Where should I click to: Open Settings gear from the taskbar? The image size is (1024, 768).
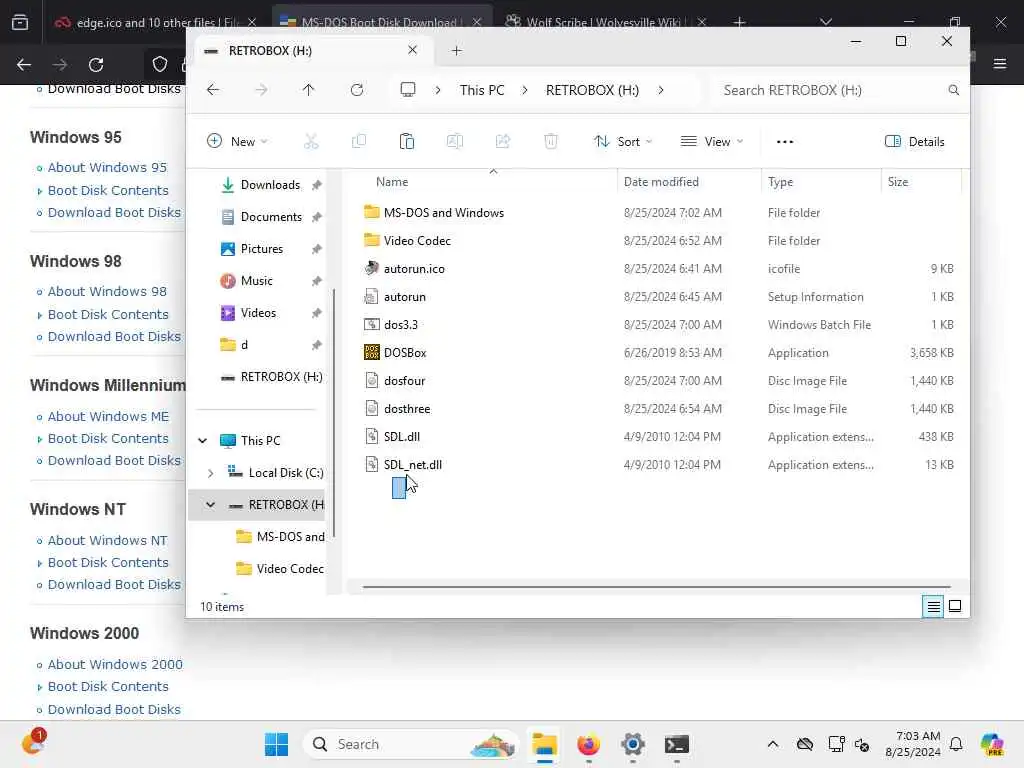633,744
